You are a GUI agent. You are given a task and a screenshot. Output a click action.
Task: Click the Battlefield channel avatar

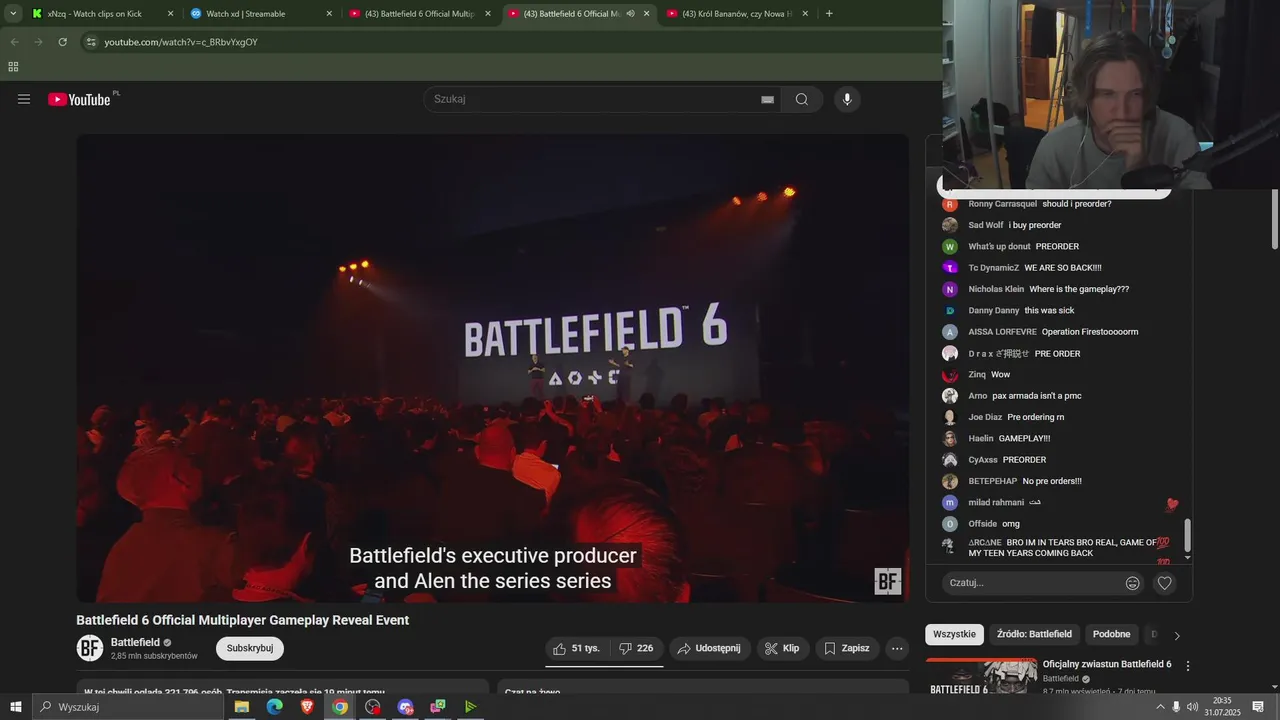(x=90, y=648)
